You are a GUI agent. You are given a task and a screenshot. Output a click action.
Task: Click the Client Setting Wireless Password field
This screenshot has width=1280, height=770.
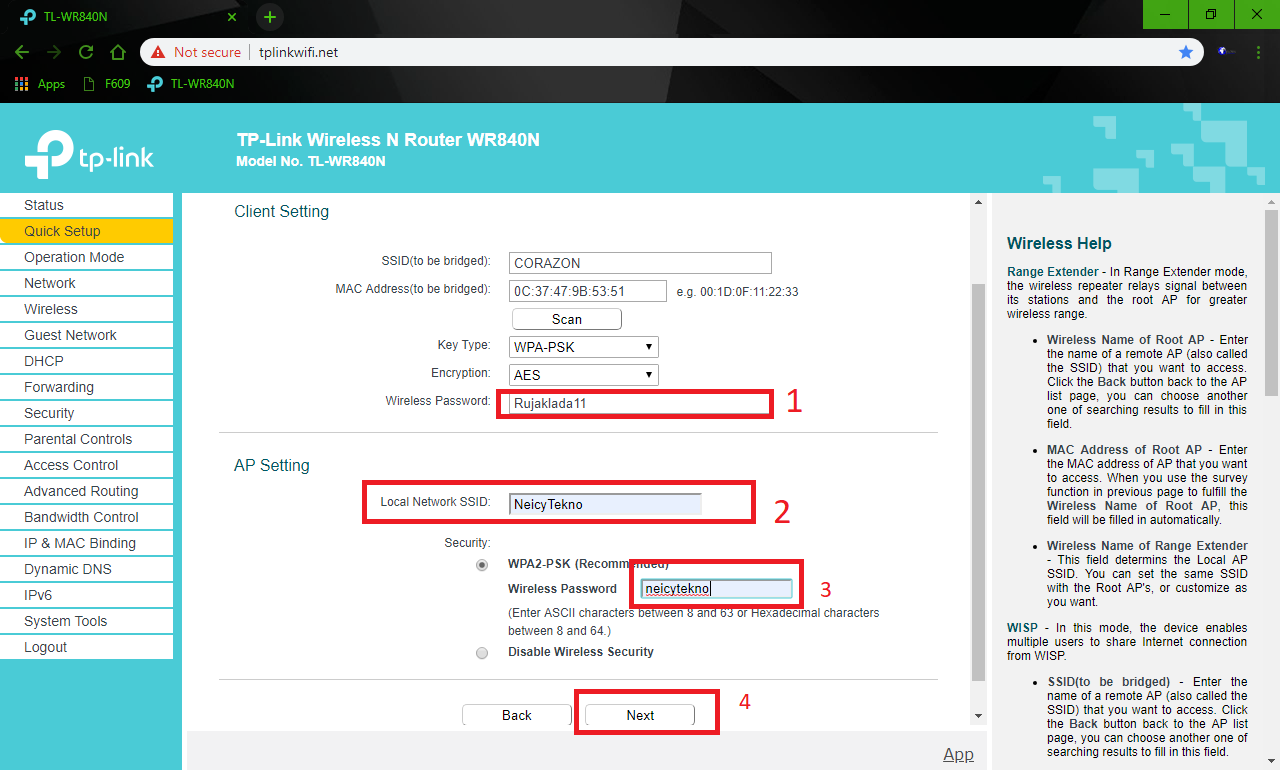[640, 404]
